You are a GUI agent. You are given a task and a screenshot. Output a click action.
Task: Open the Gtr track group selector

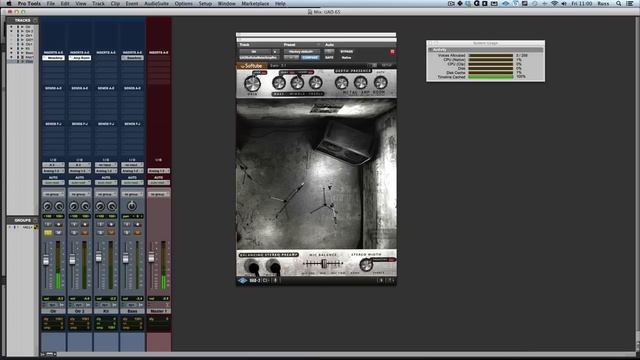[53, 194]
